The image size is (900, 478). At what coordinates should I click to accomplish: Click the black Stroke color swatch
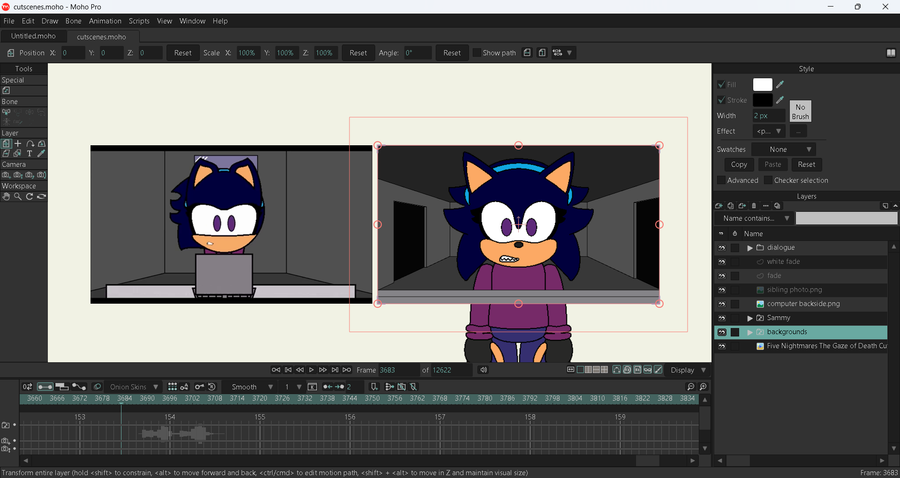[762, 100]
